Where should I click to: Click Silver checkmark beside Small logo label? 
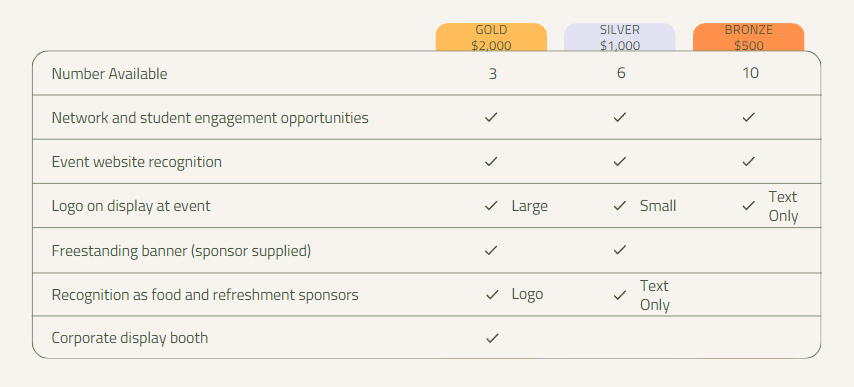(619, 206)
